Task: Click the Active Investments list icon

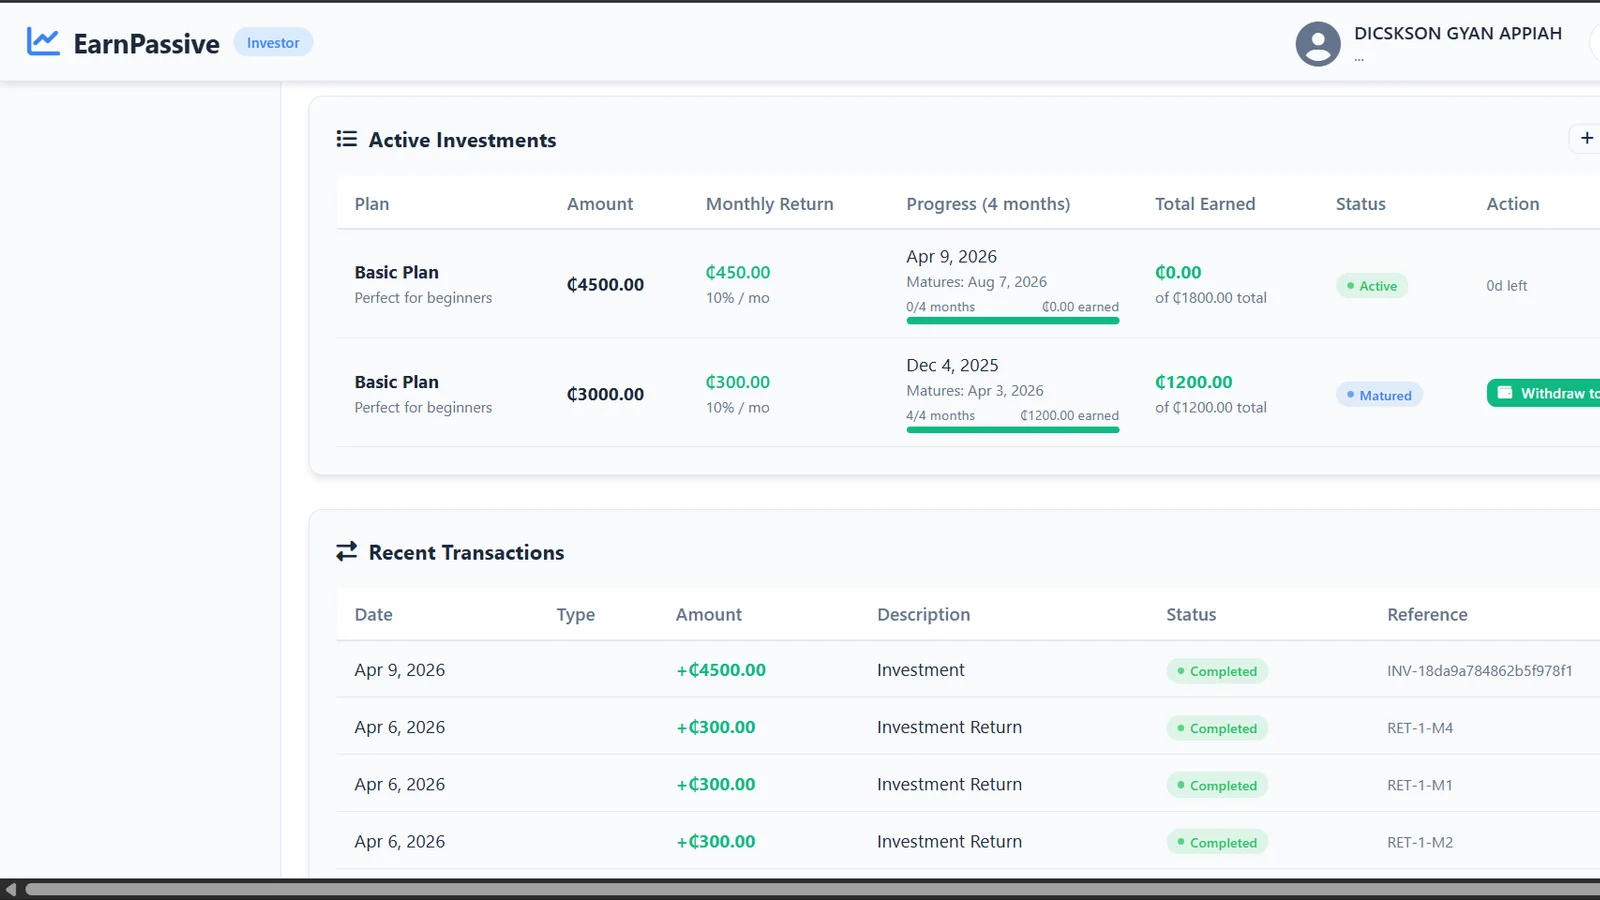Action: (347, 139)
